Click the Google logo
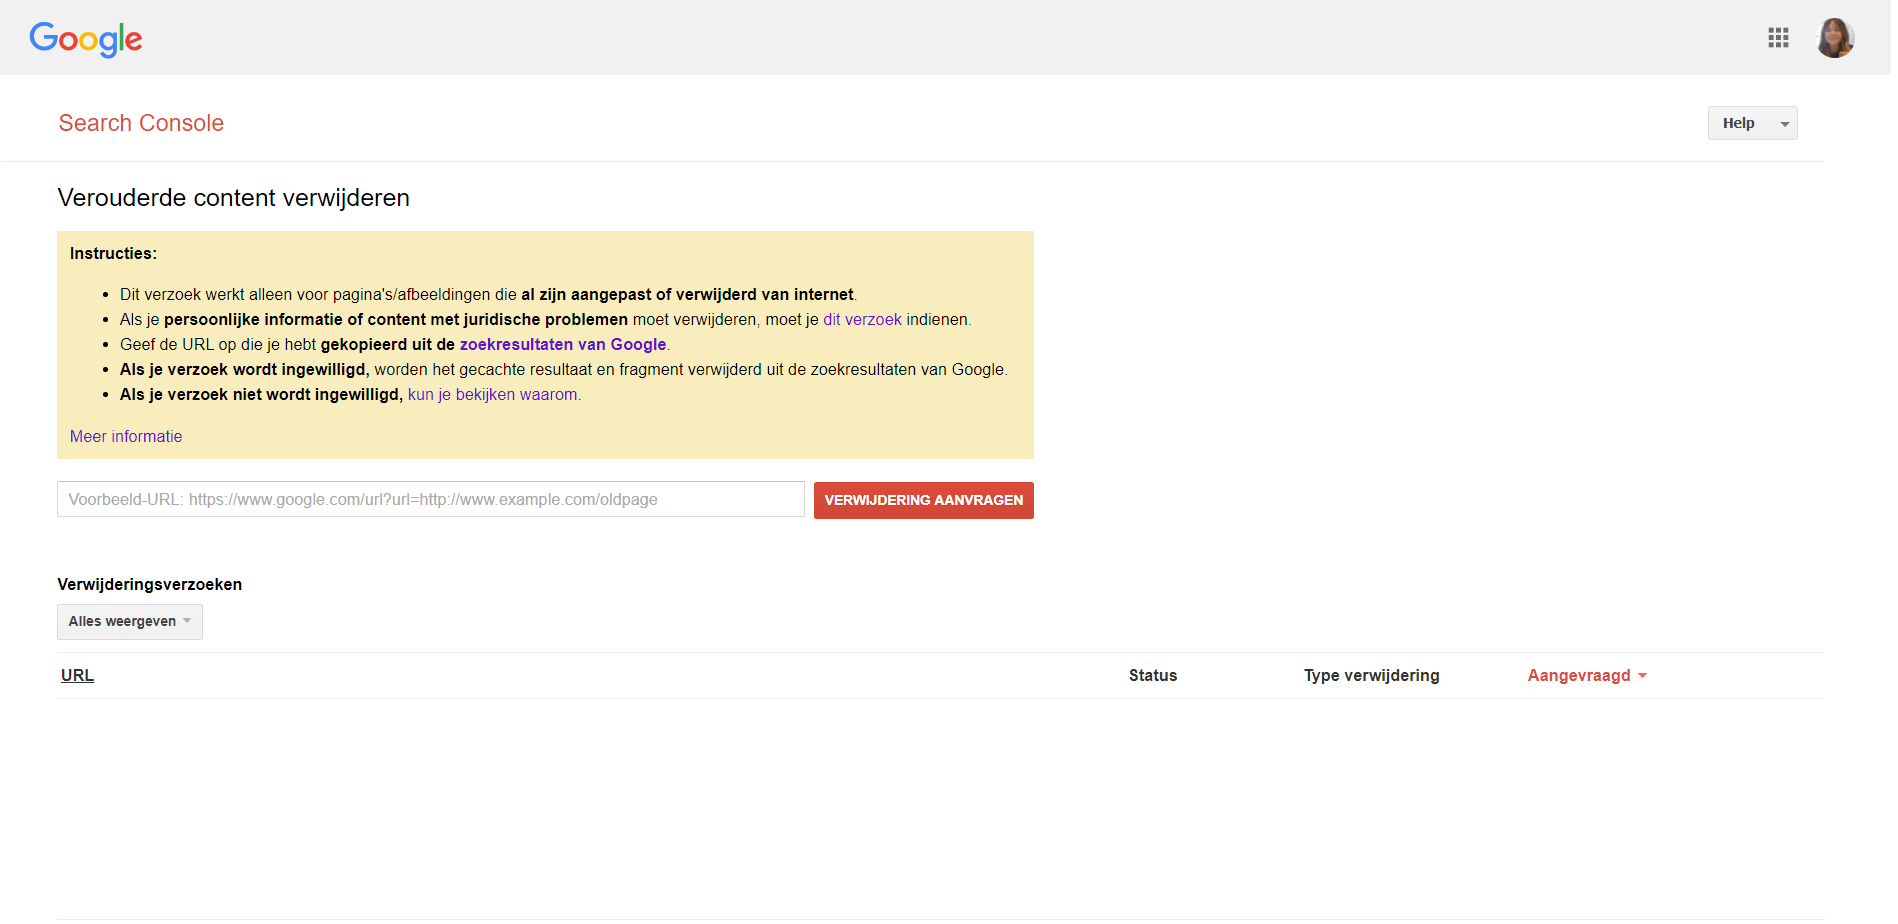 point(86,40)
